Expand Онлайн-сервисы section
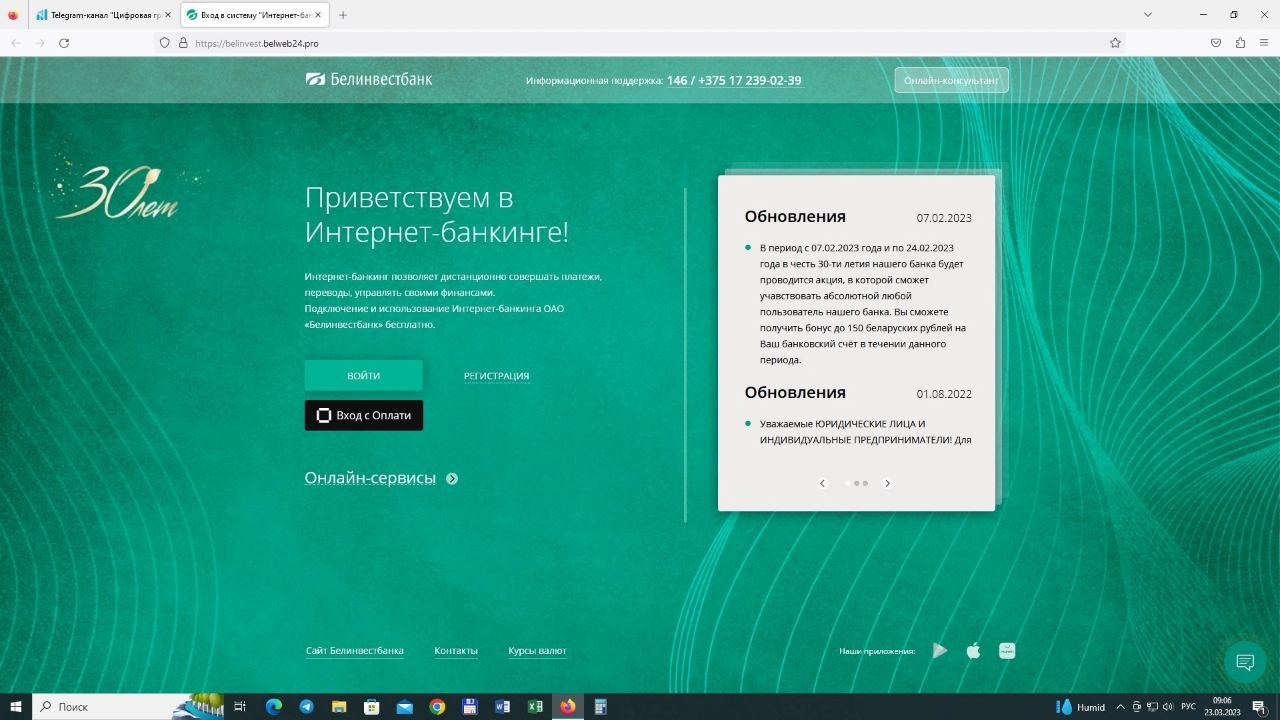1280x720 pixels. (x=381, y=478)
